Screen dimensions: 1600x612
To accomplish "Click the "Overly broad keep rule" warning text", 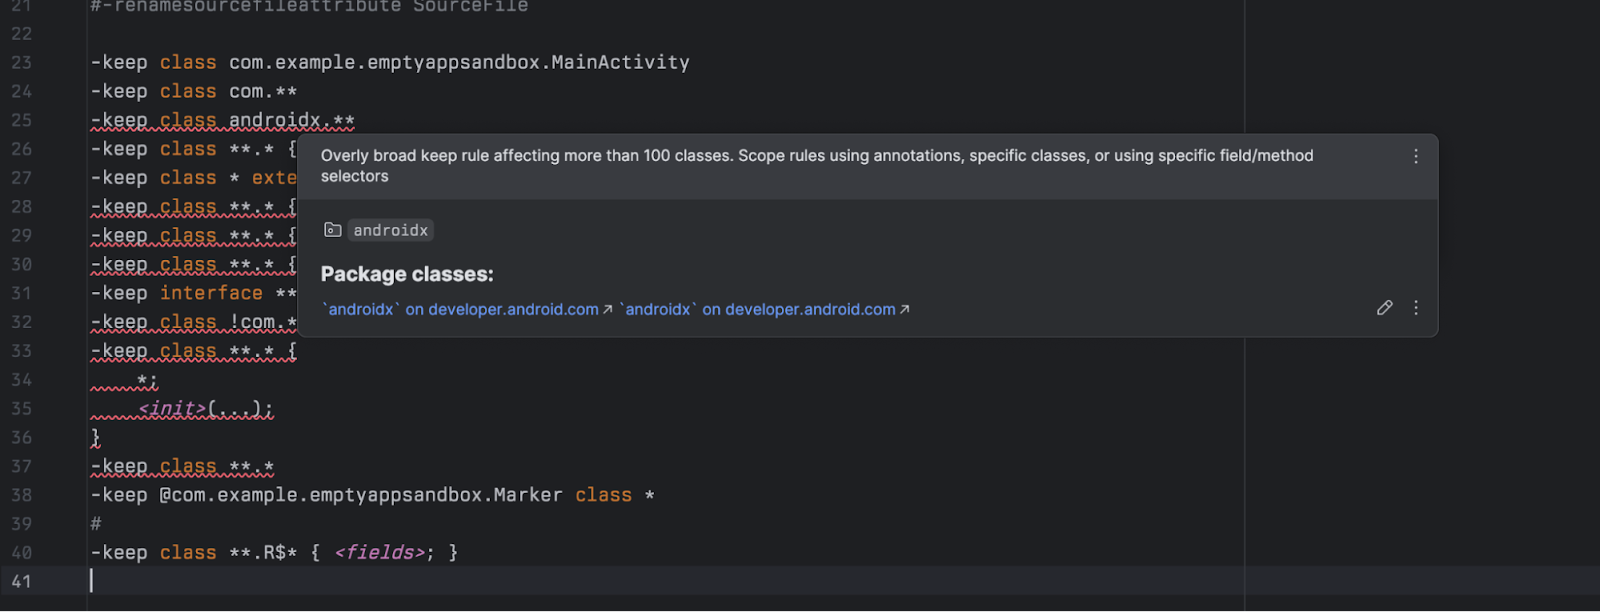I will (817, 166).
